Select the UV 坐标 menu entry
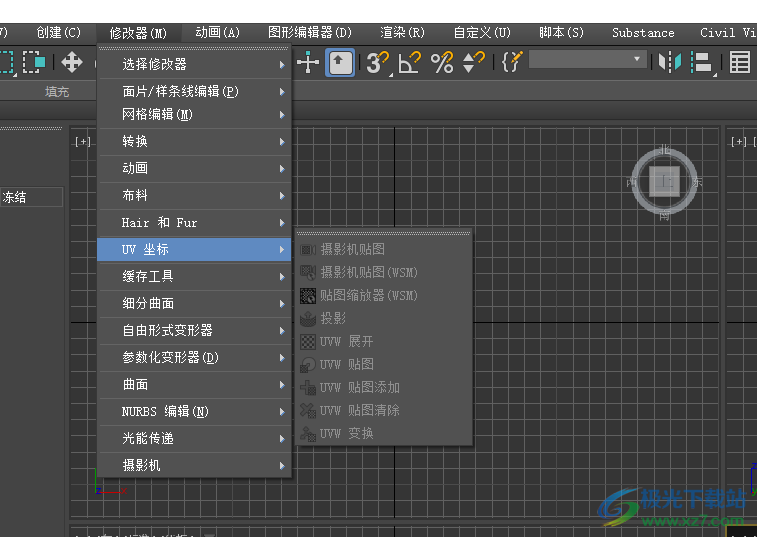The width and height of the screenshot is (757, 537). (195, 250)
